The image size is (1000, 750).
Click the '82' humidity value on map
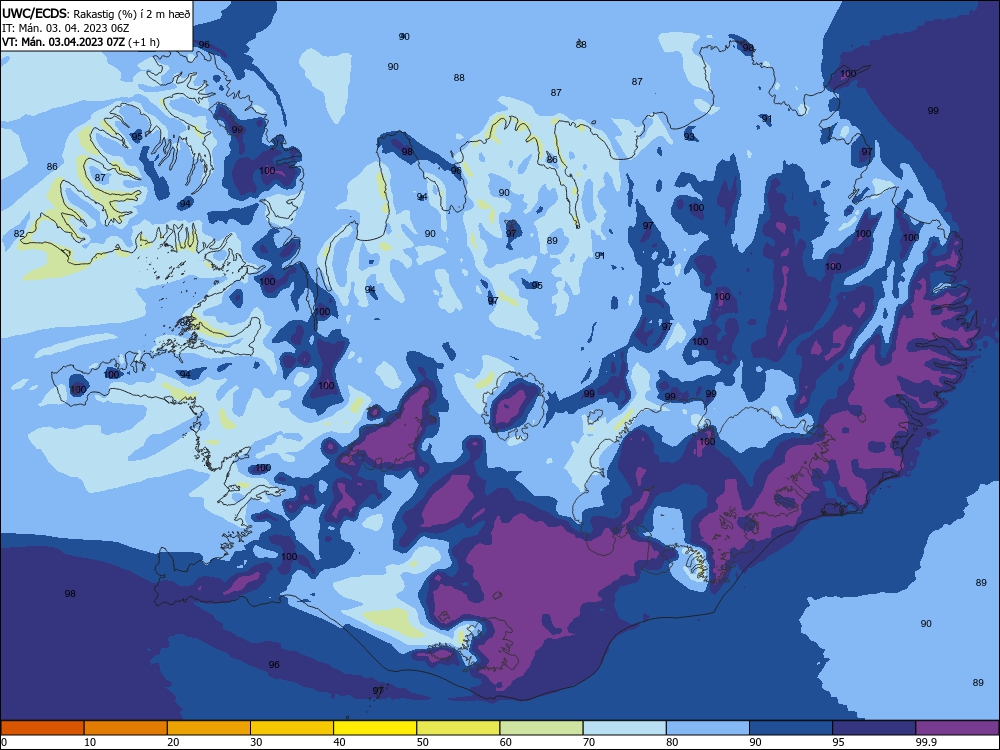tap(19, 233)
